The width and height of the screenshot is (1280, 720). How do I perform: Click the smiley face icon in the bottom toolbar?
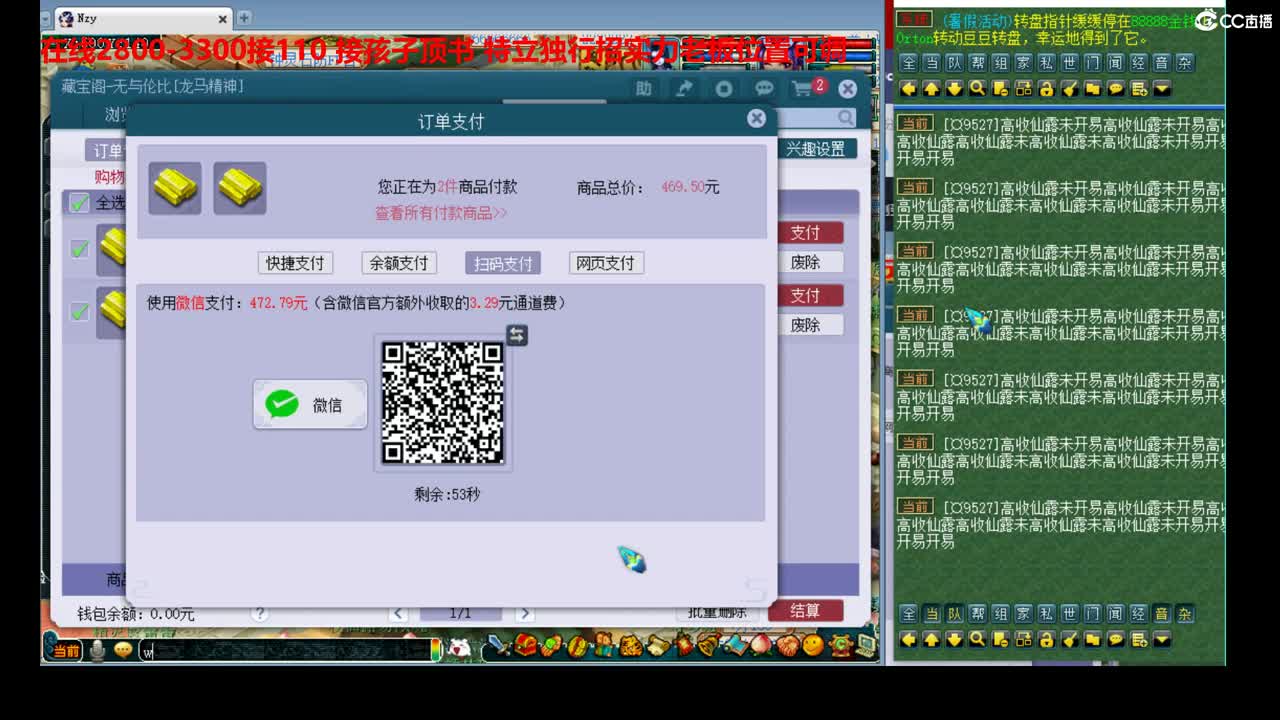[812, 646]
